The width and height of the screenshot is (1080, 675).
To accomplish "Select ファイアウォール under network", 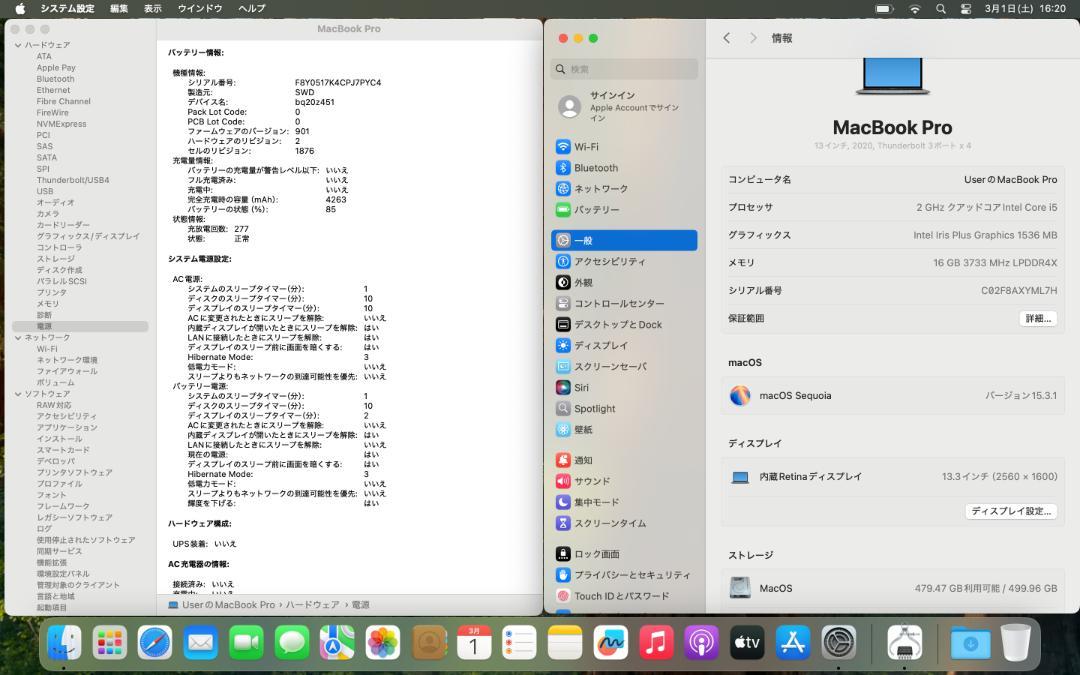I will pyautogui.click(x=67, y=371).
